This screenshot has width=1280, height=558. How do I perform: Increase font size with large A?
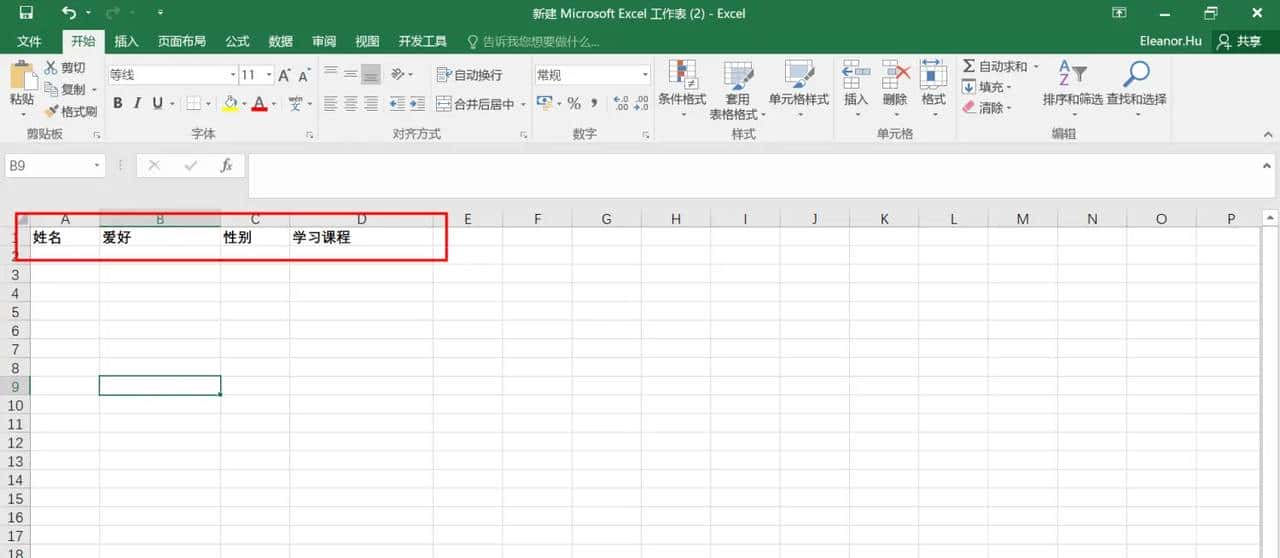(x=284, y=75)
